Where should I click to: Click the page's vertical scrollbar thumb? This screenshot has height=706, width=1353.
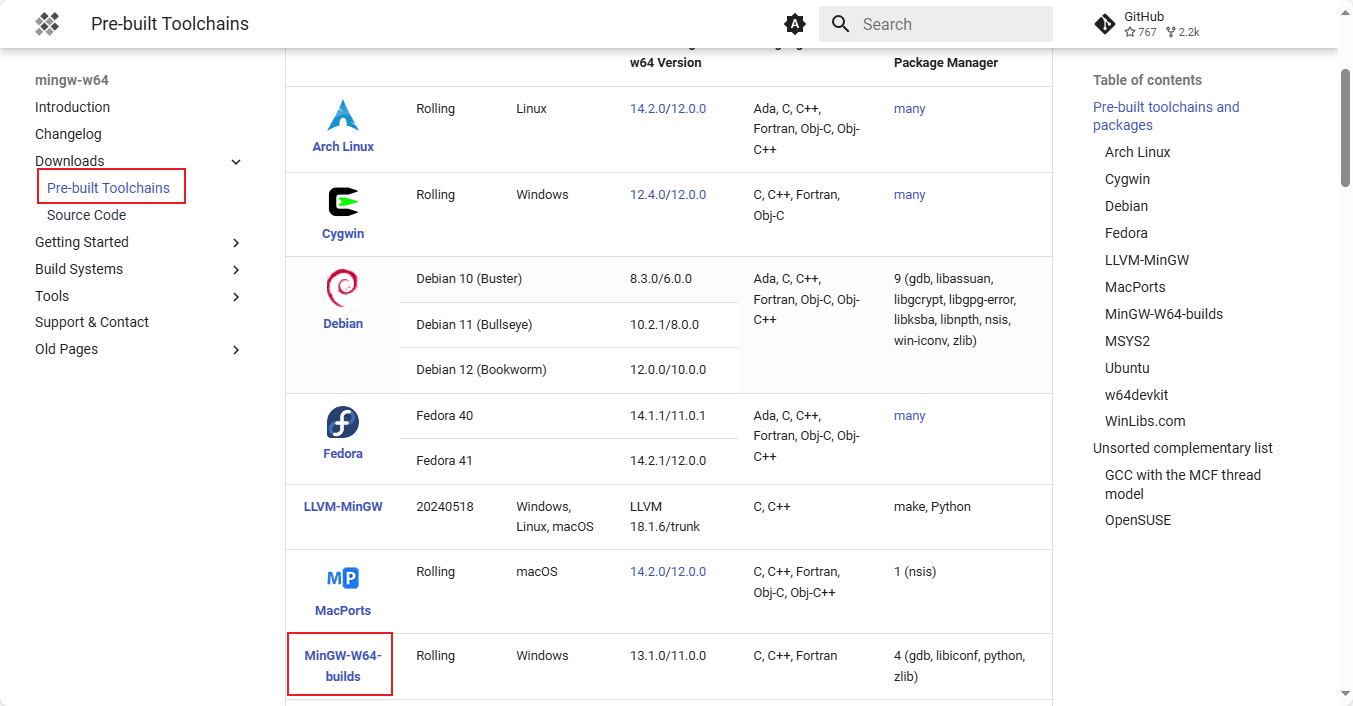tap(1345, 127)
